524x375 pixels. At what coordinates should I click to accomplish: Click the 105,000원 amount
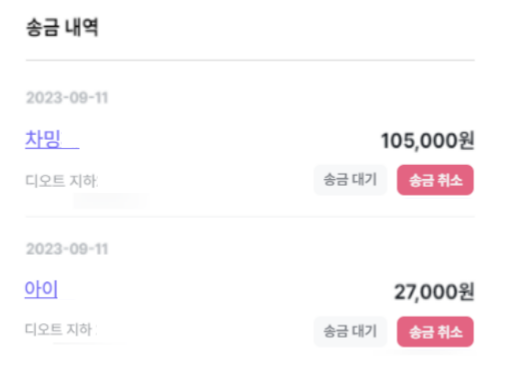tap(427, 141)
